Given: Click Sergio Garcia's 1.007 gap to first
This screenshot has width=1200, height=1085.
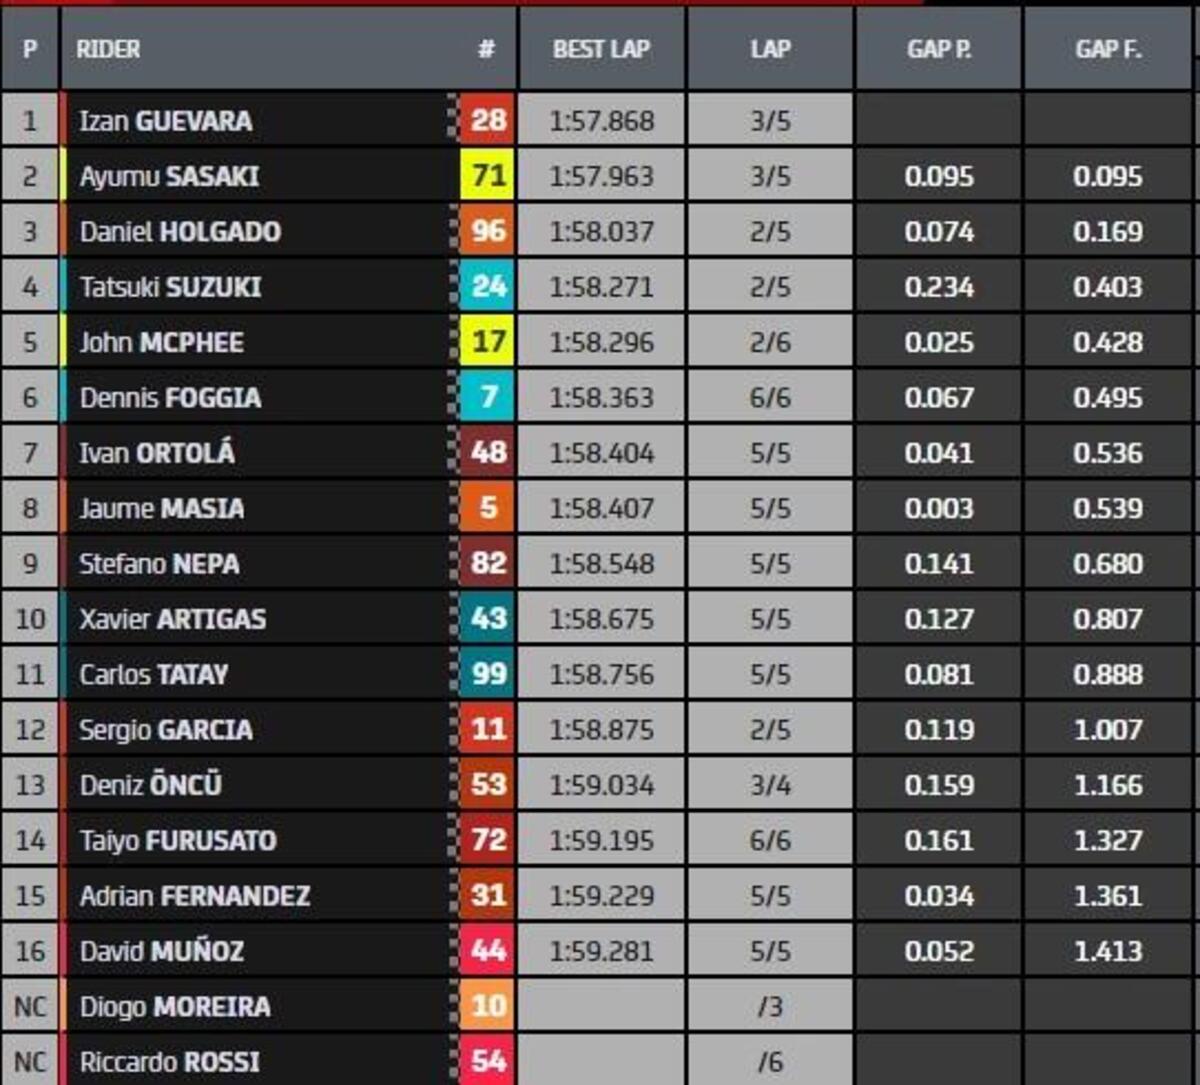Looking at the screenshot, I should click(1108, 729).
